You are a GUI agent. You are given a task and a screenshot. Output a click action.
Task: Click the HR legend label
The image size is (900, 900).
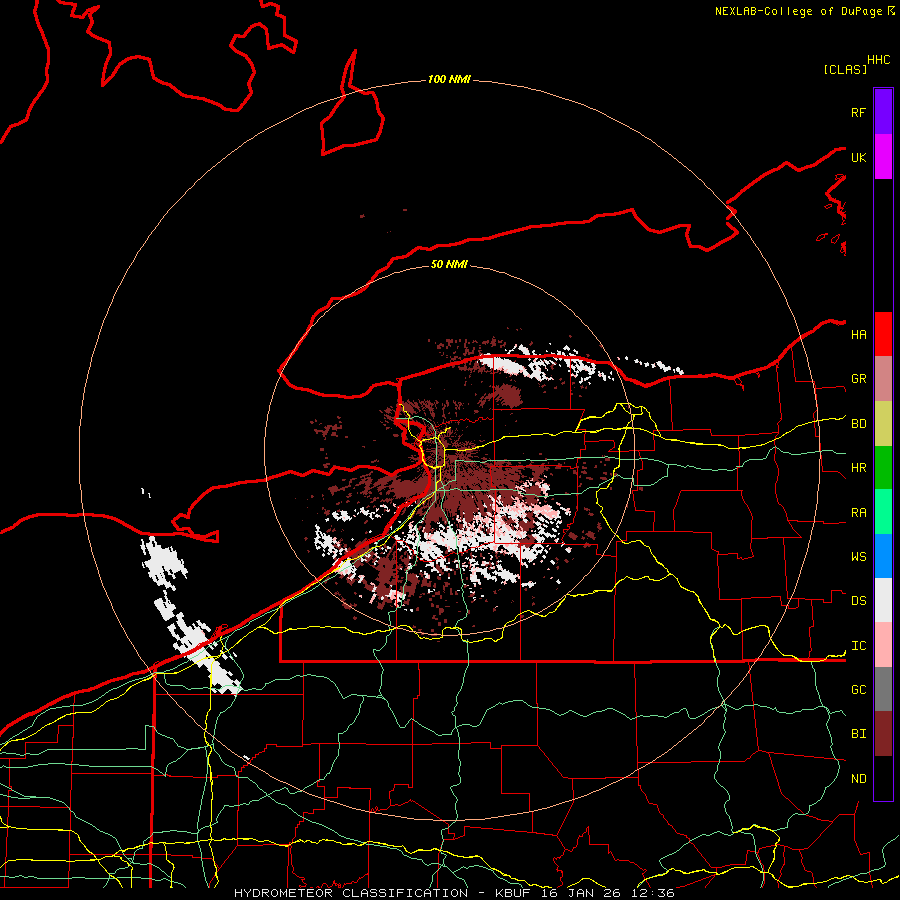[x=858, y=468]
